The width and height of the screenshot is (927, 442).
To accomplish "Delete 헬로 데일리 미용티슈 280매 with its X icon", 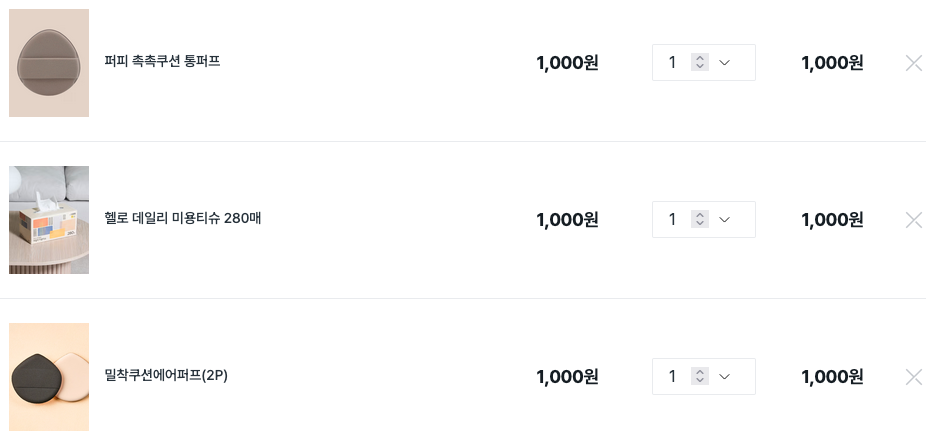I will point(913,220).
